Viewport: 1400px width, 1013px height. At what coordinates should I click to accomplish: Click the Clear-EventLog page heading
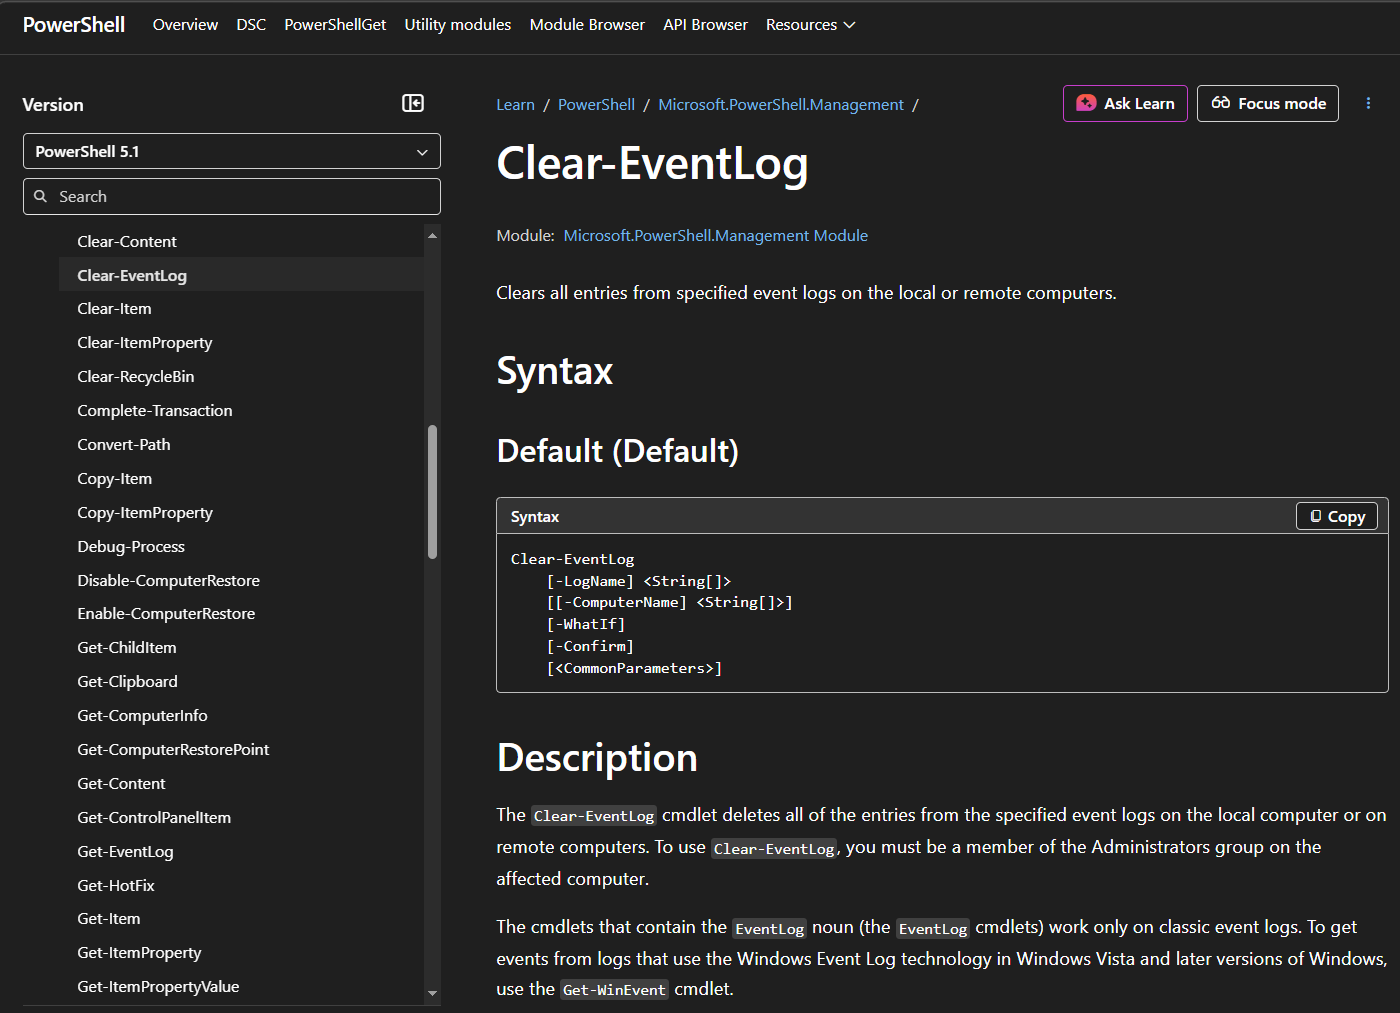point(652,164)
